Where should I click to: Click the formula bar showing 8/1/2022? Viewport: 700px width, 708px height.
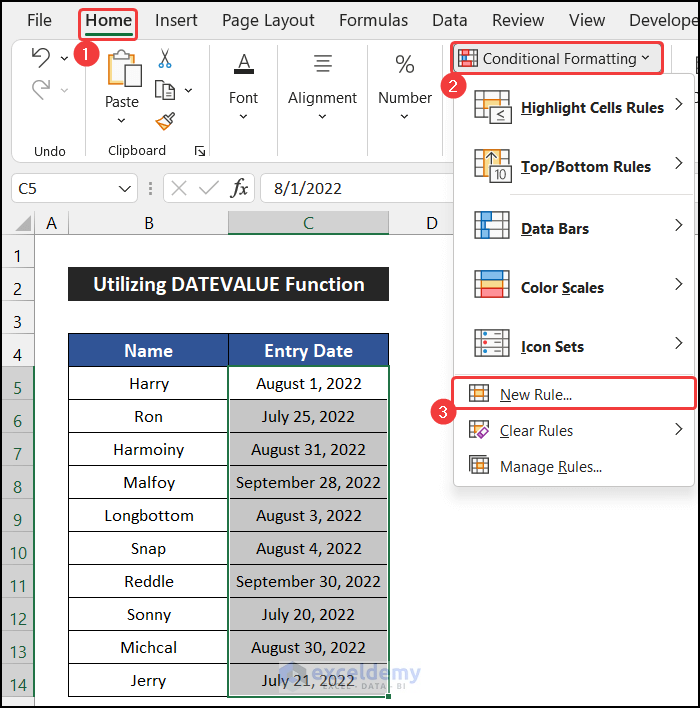pos(357,188)
